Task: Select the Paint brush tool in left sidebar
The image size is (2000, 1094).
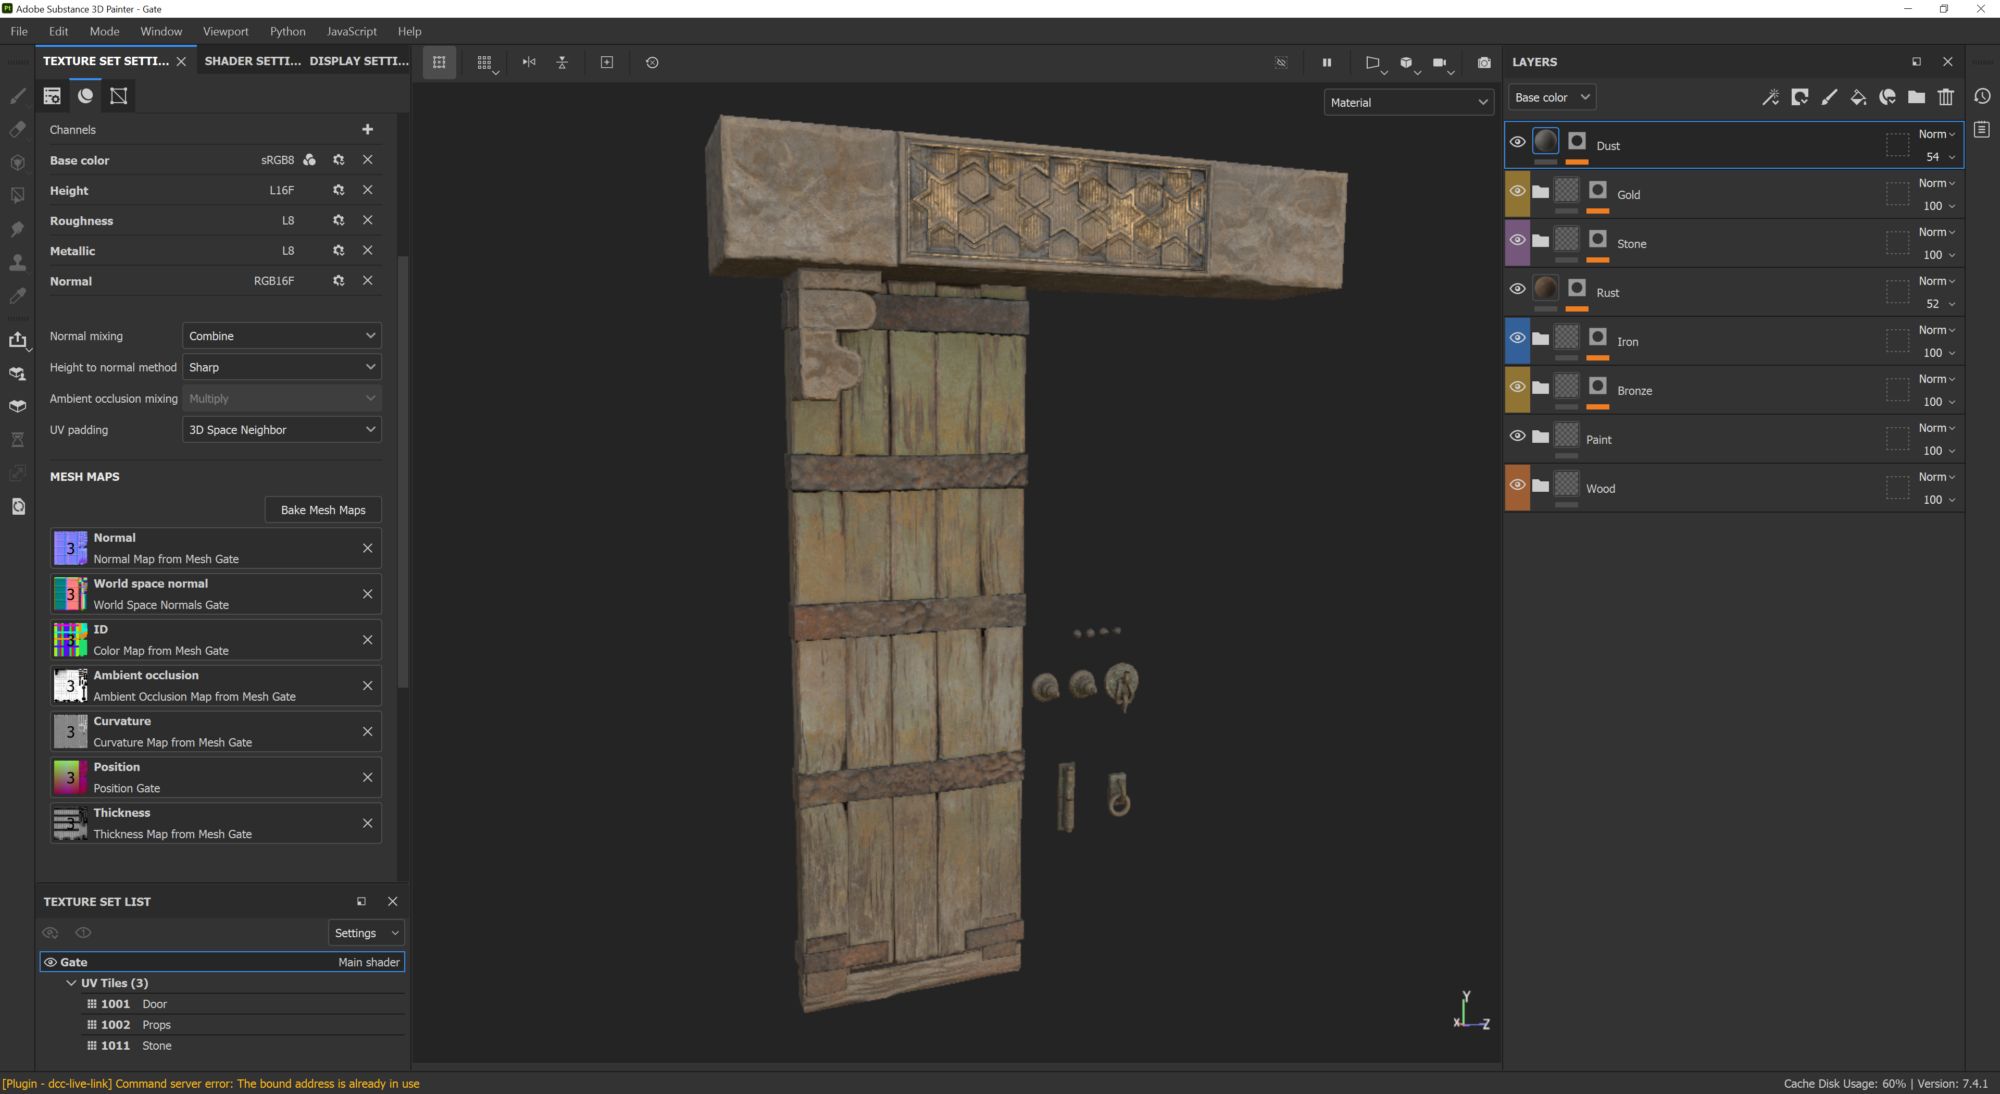Action: [17, 96]
